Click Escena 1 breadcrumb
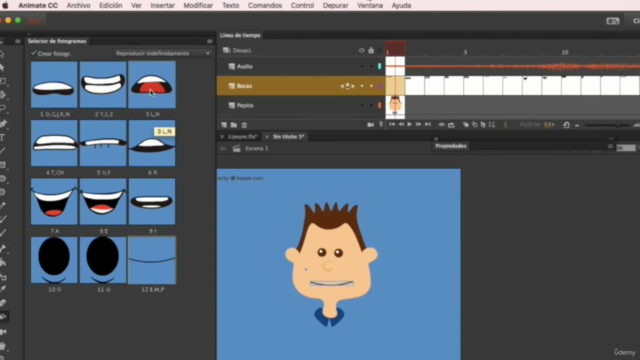Viewport: 640px width, 360px height. 257,149
